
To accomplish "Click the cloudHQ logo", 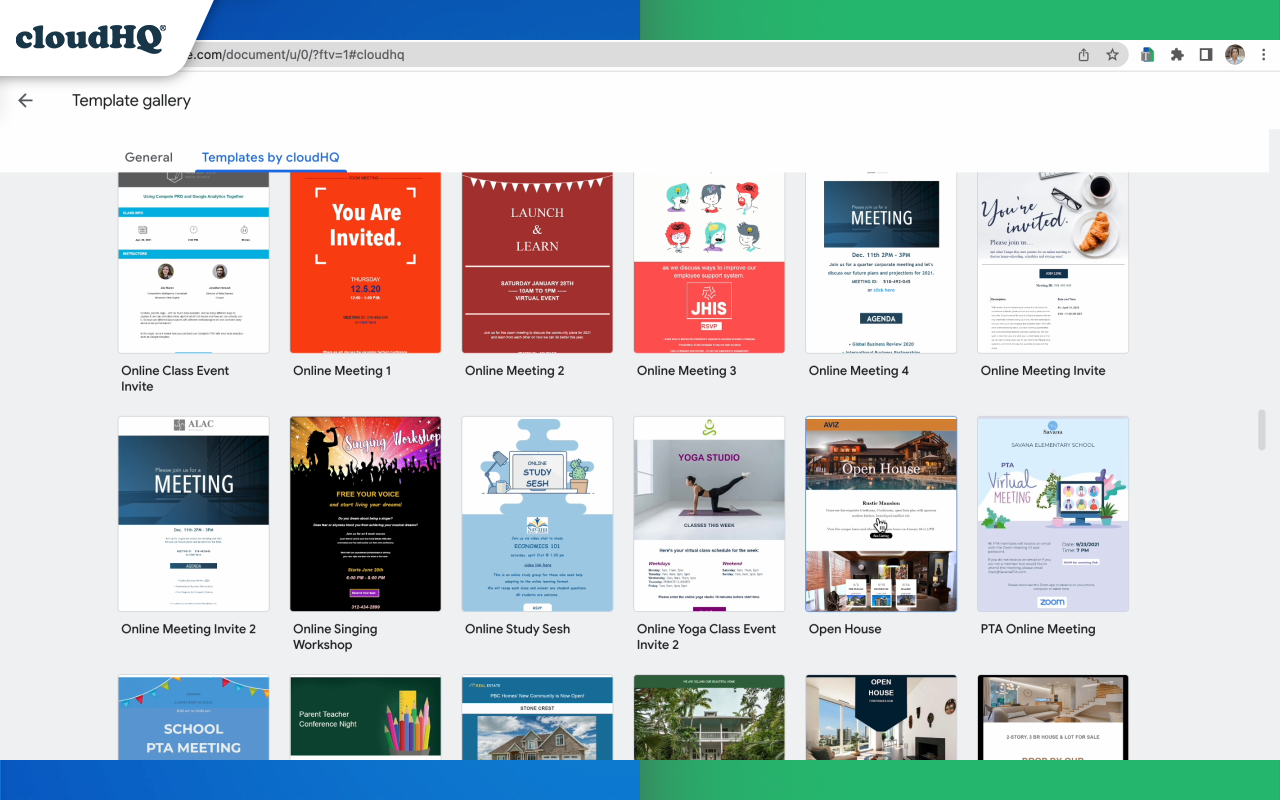I will [90, 38].
